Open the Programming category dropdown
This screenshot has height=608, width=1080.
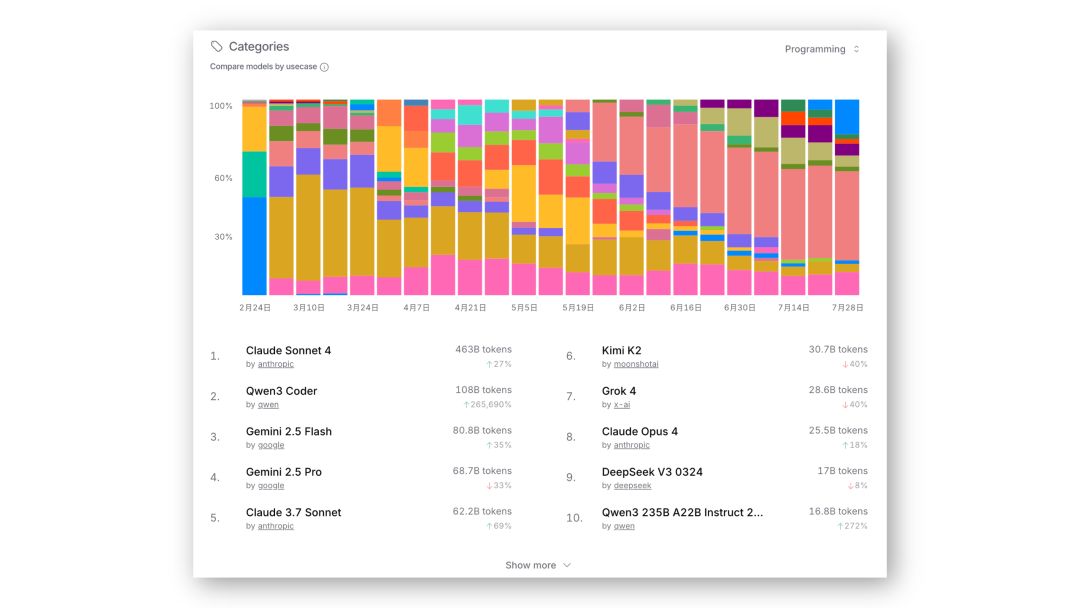[x=822, y=49]
